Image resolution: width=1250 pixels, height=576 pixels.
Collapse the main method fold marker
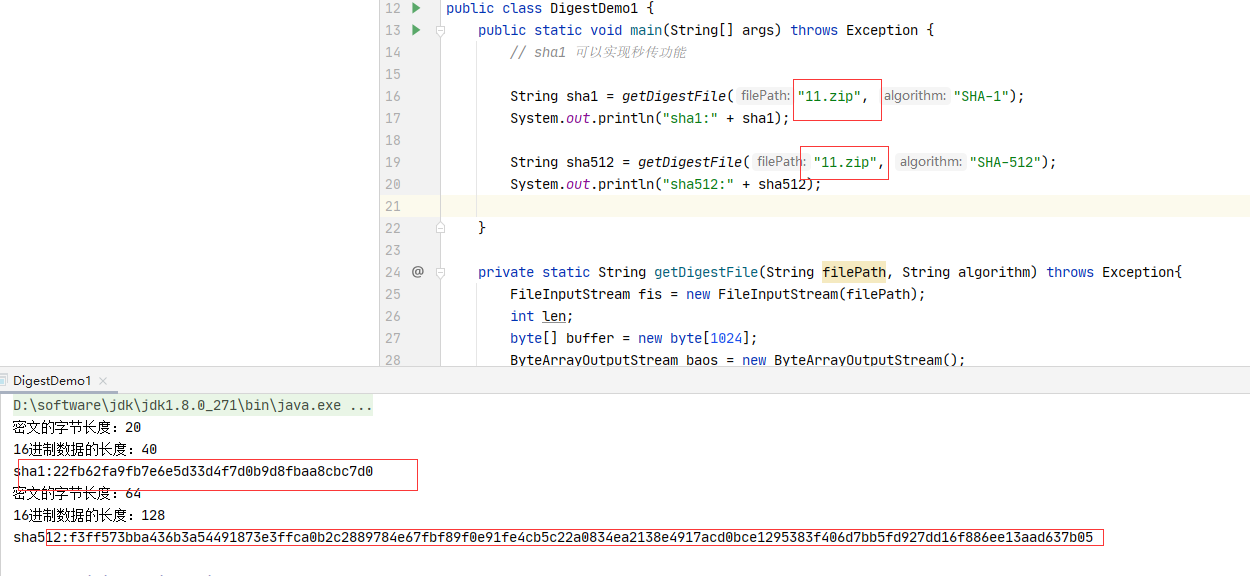pos(440,30)
